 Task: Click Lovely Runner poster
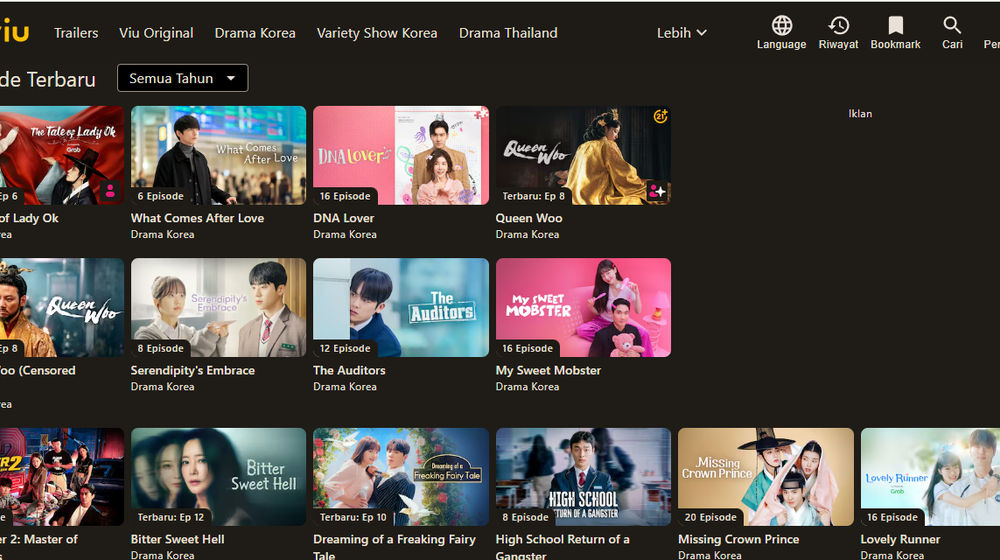tap(930, 477)
